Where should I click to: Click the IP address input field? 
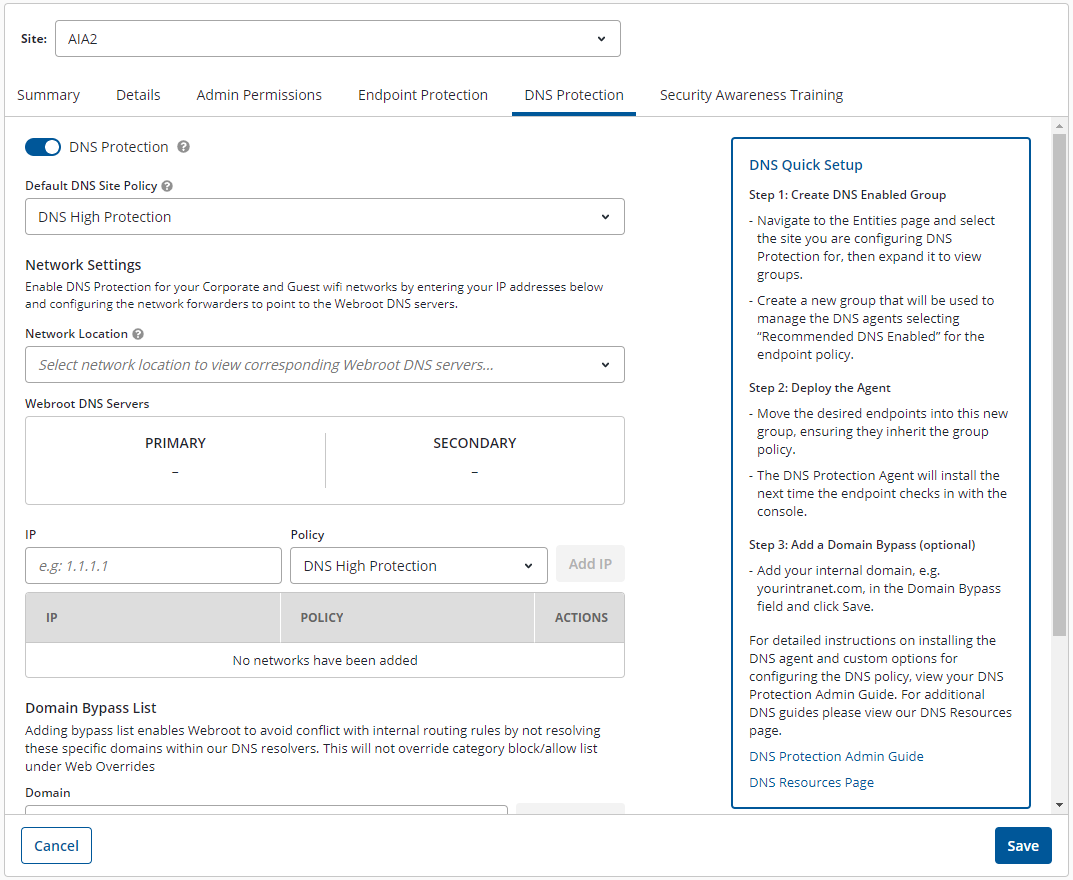153,566
